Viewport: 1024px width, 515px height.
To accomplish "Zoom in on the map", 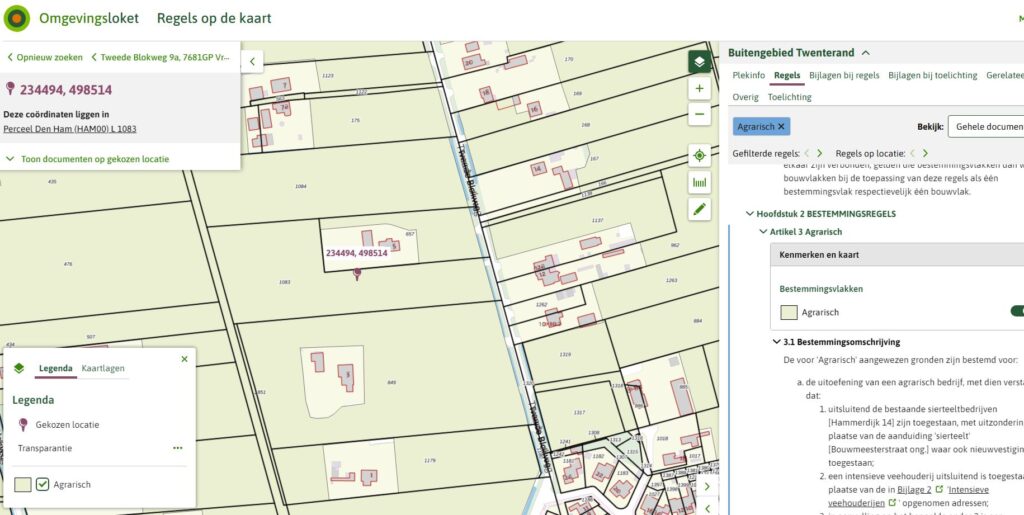I will pyautogui.click(x=699, y=88).
